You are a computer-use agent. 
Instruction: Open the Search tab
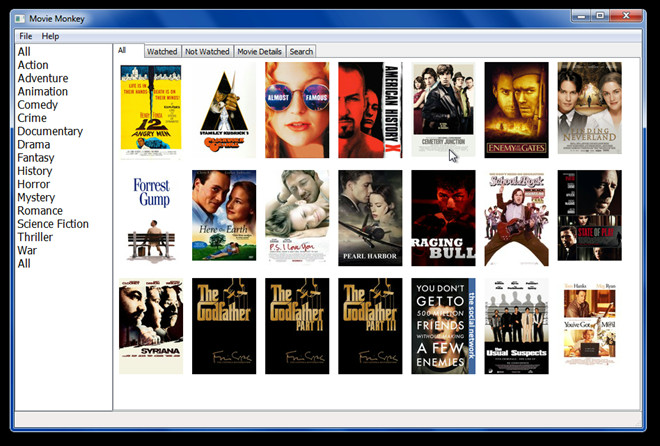pyautogui.click(x=301, y=51)
